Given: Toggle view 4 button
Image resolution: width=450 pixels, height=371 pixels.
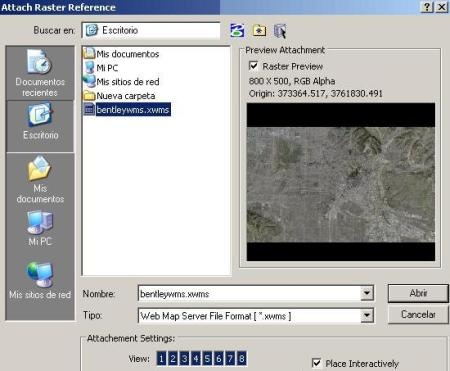Looking at the screenshot, I should pos(196,359).
